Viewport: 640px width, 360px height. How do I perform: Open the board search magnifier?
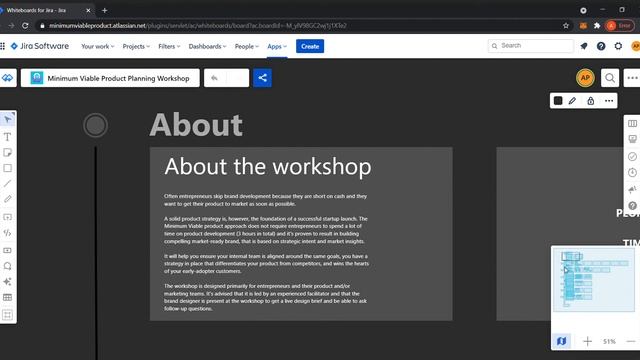[x=610, y=78]
